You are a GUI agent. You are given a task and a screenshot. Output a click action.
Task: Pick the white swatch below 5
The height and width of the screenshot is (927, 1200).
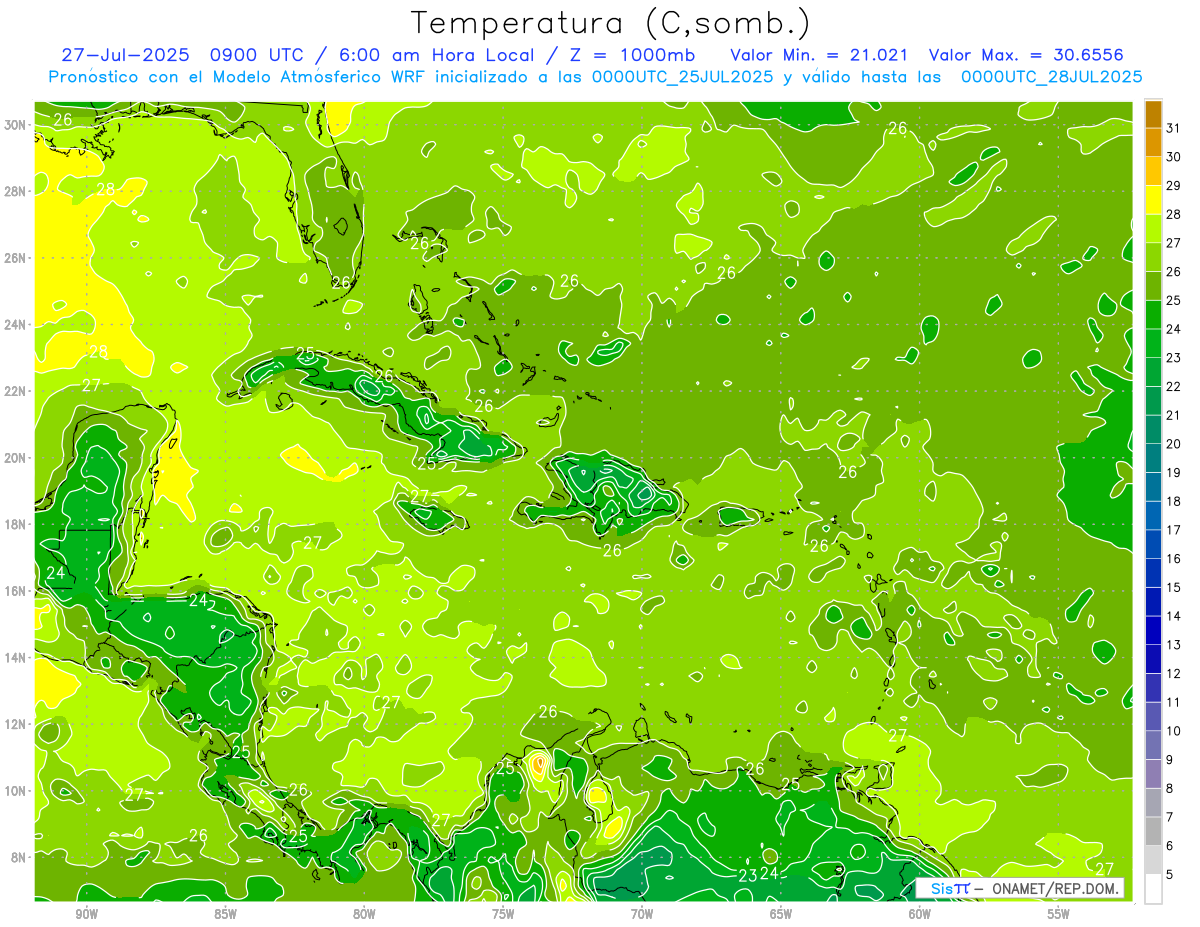coord(1153,889)
